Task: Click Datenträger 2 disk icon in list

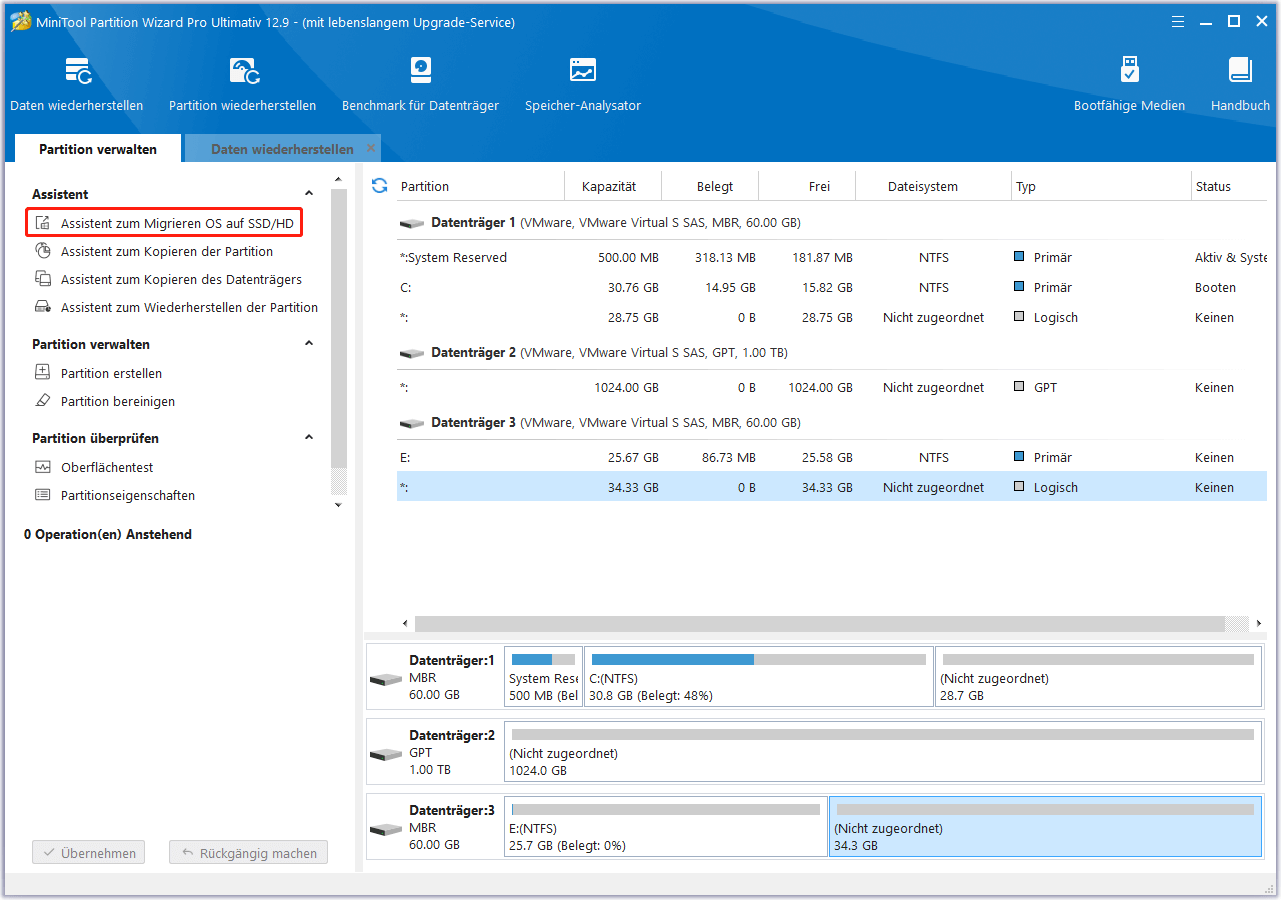Action: tap(411, 353)
